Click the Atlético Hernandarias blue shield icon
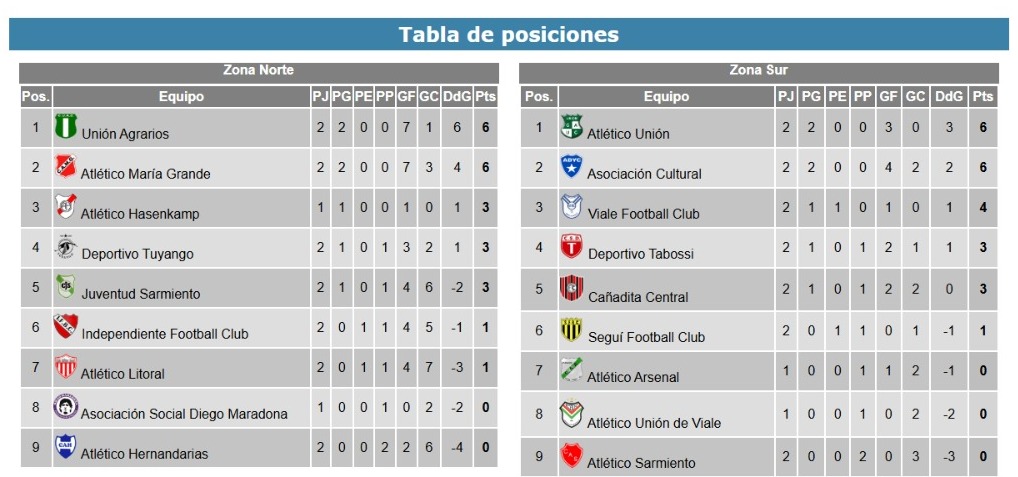This screenshot has height=477, width=1018. [66, 446]
